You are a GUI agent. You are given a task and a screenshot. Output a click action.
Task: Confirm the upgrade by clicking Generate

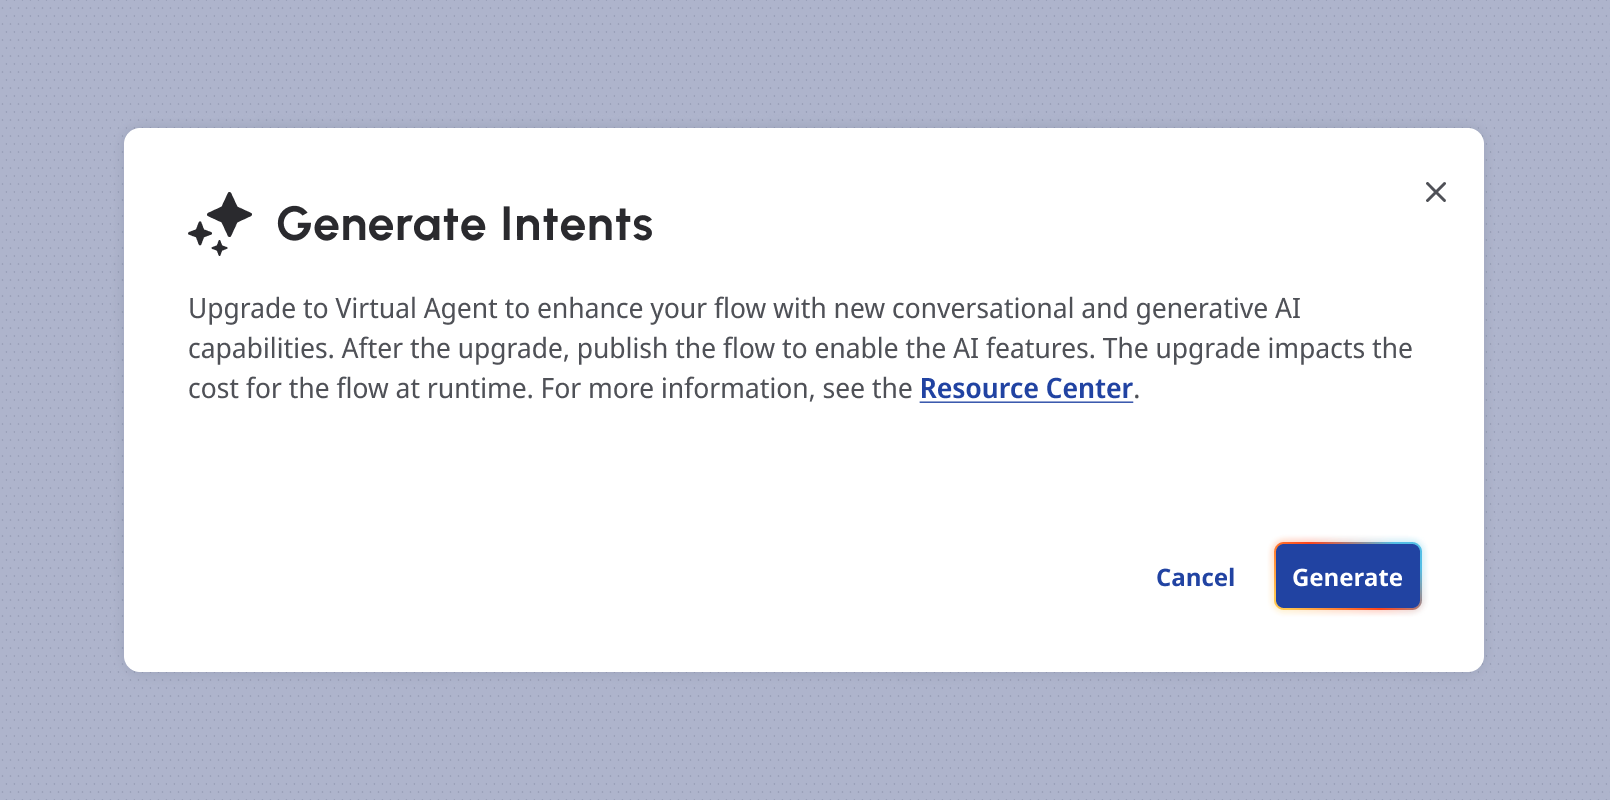[1347, 577]
